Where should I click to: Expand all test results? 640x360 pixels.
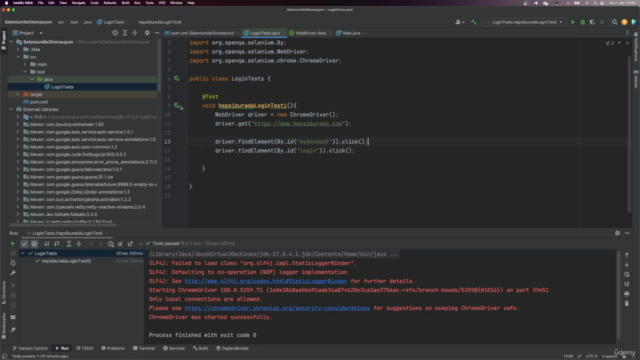tap(69, 244)
